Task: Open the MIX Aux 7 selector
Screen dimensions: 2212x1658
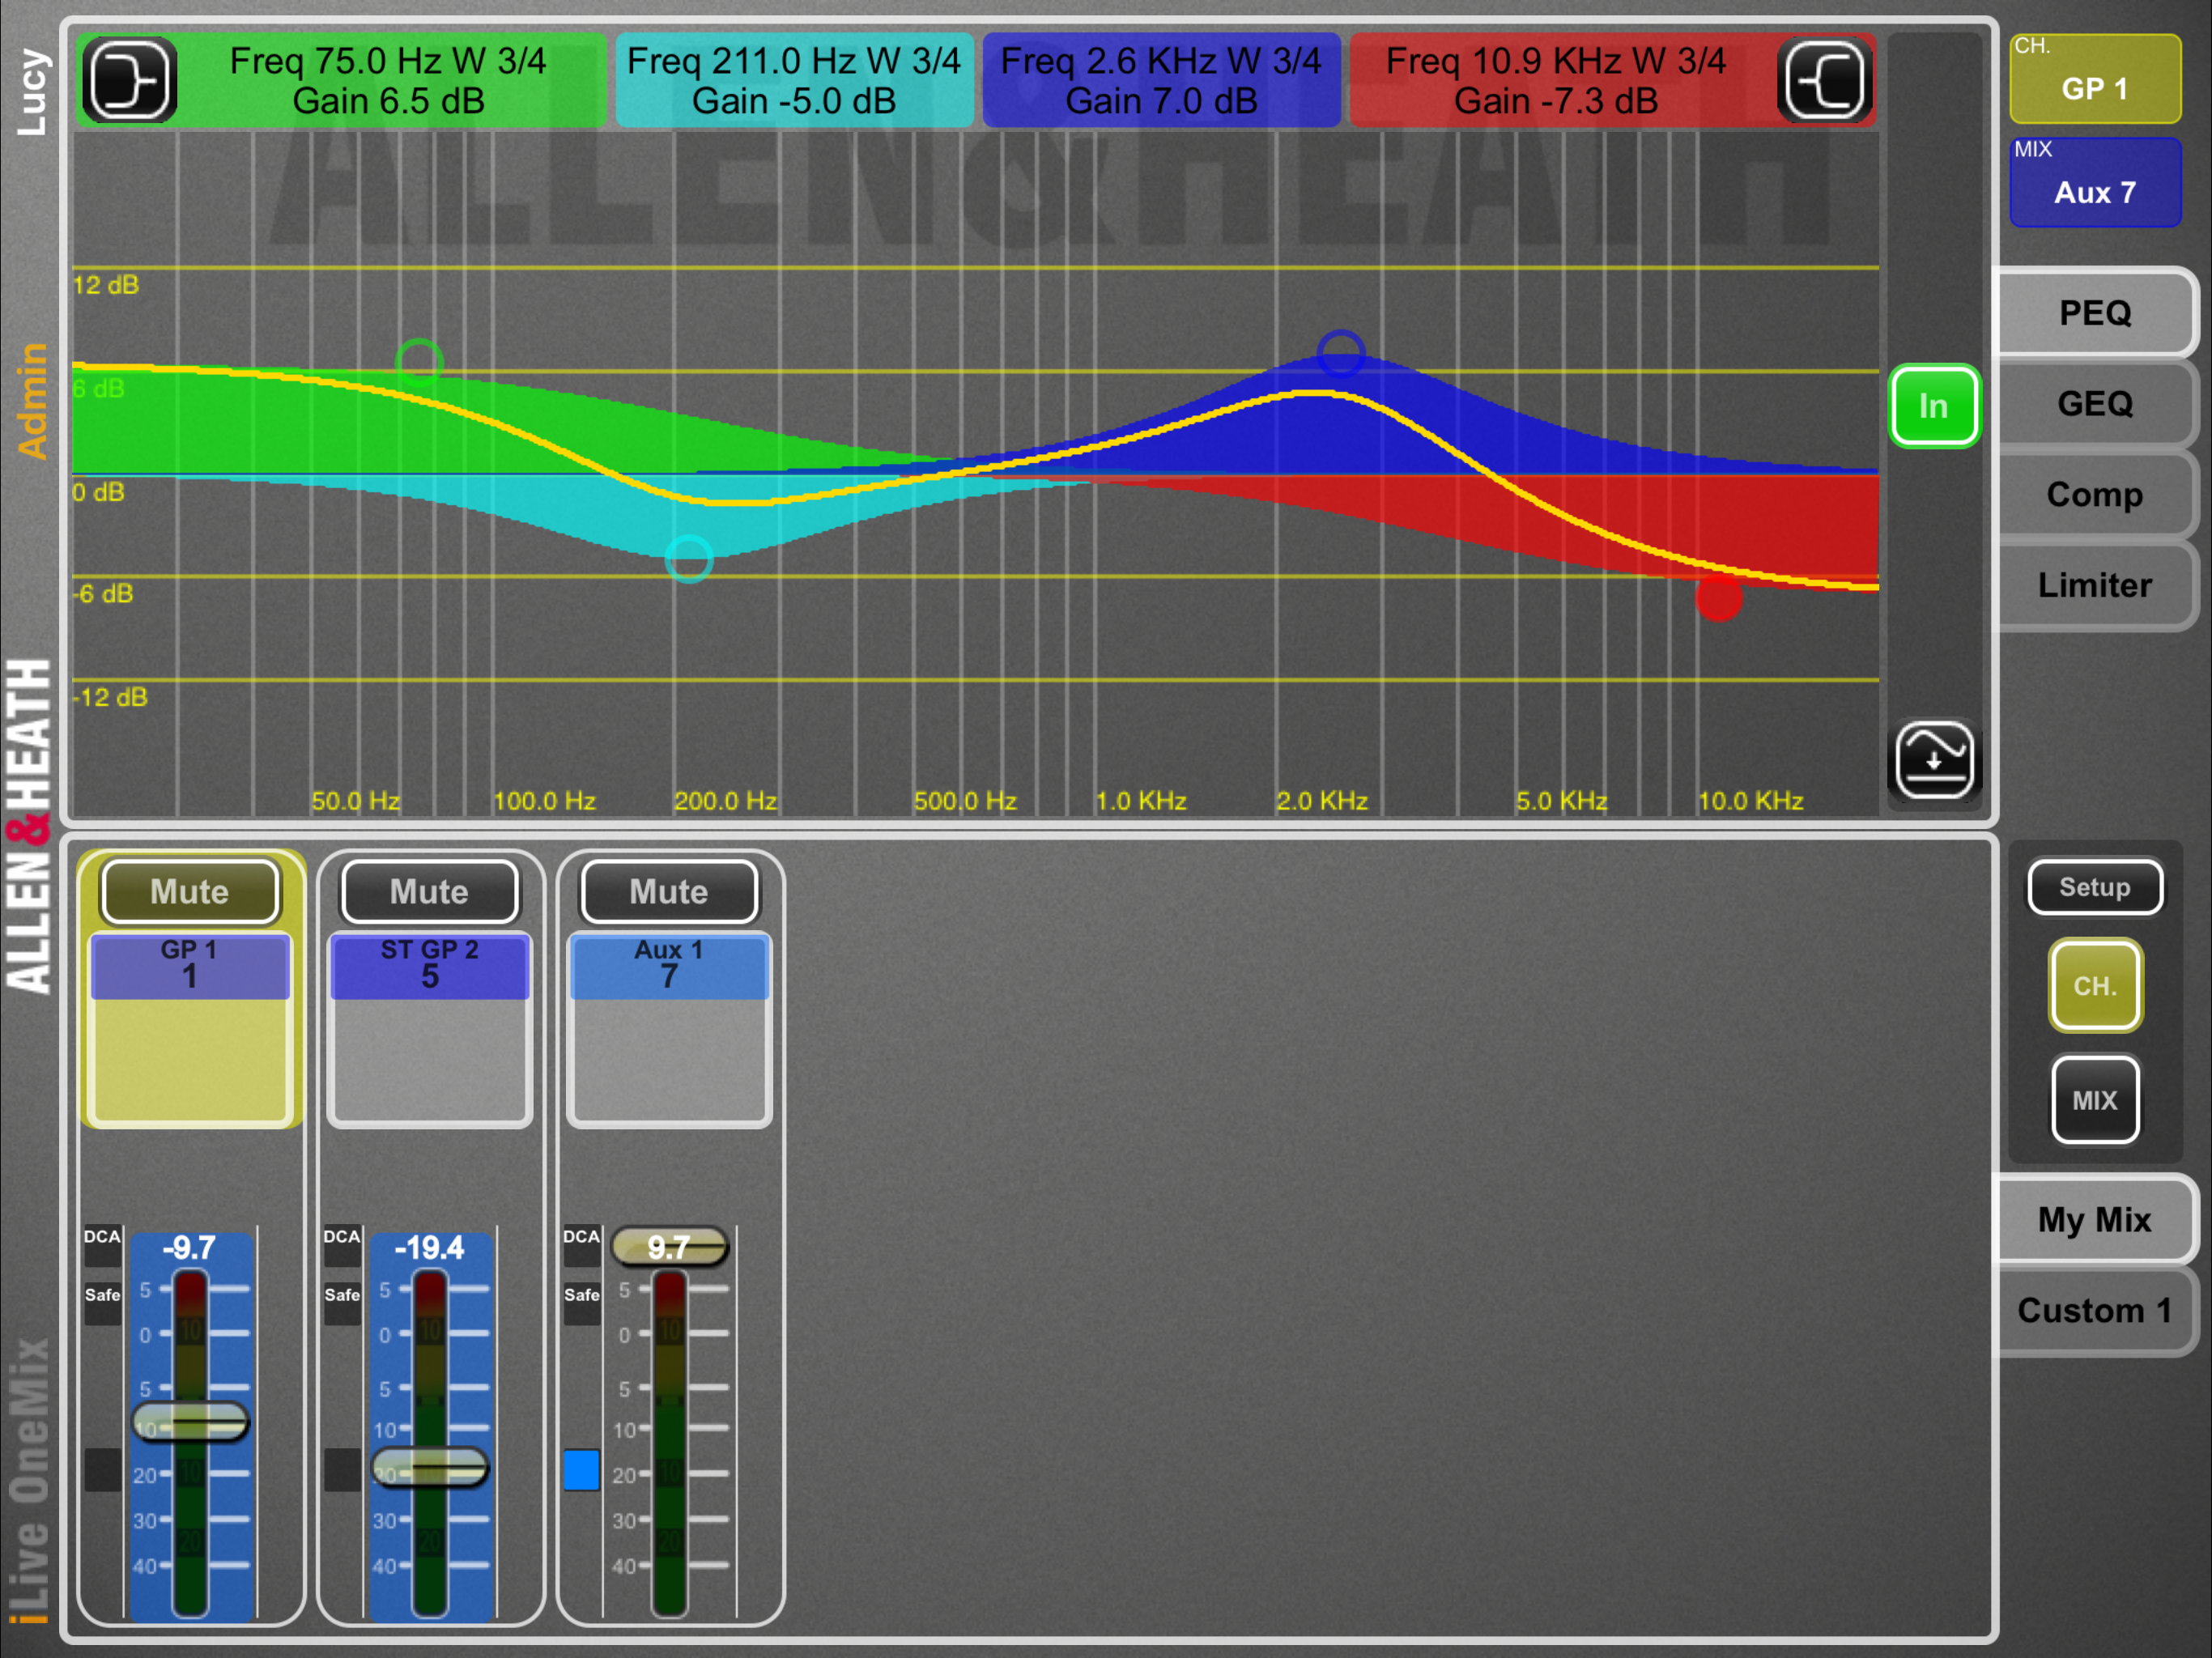Action: [x=2094, y=183]
